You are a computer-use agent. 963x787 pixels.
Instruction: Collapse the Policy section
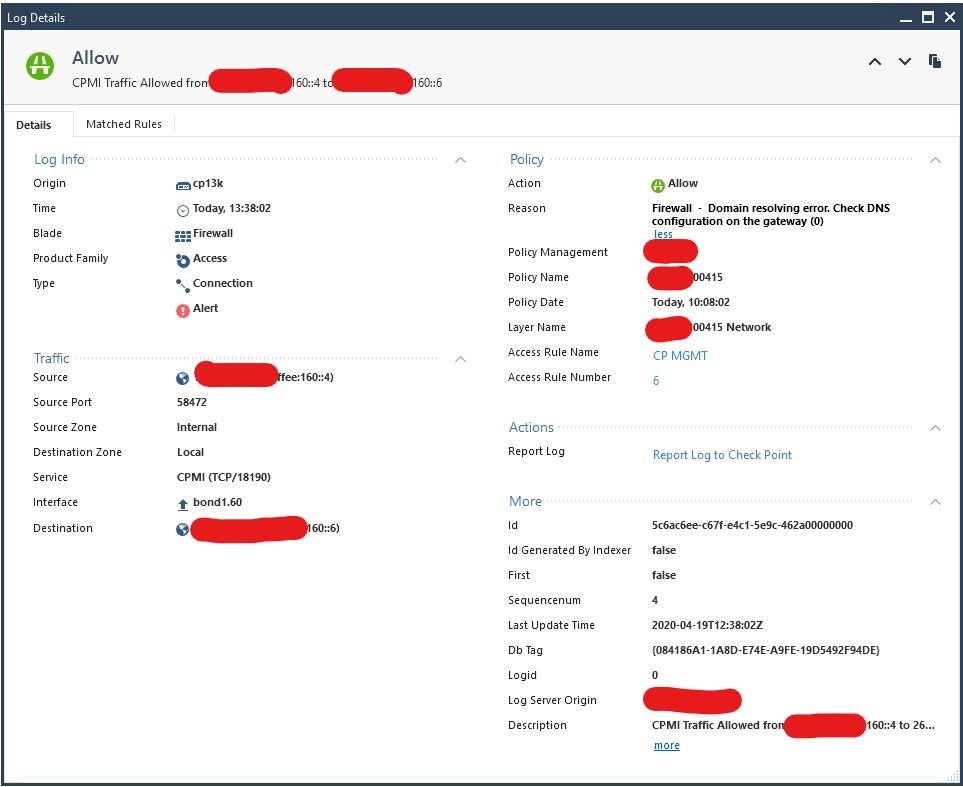point(935,160)
